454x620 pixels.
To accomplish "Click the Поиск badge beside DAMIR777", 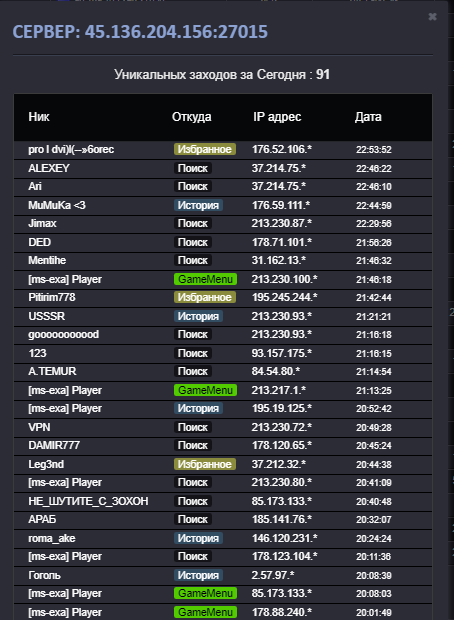I will point(193,446).
